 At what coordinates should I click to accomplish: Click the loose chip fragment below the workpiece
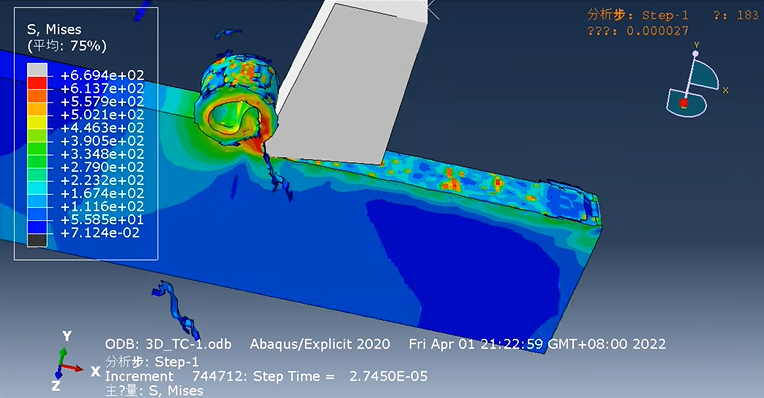(x=177, y=309)
